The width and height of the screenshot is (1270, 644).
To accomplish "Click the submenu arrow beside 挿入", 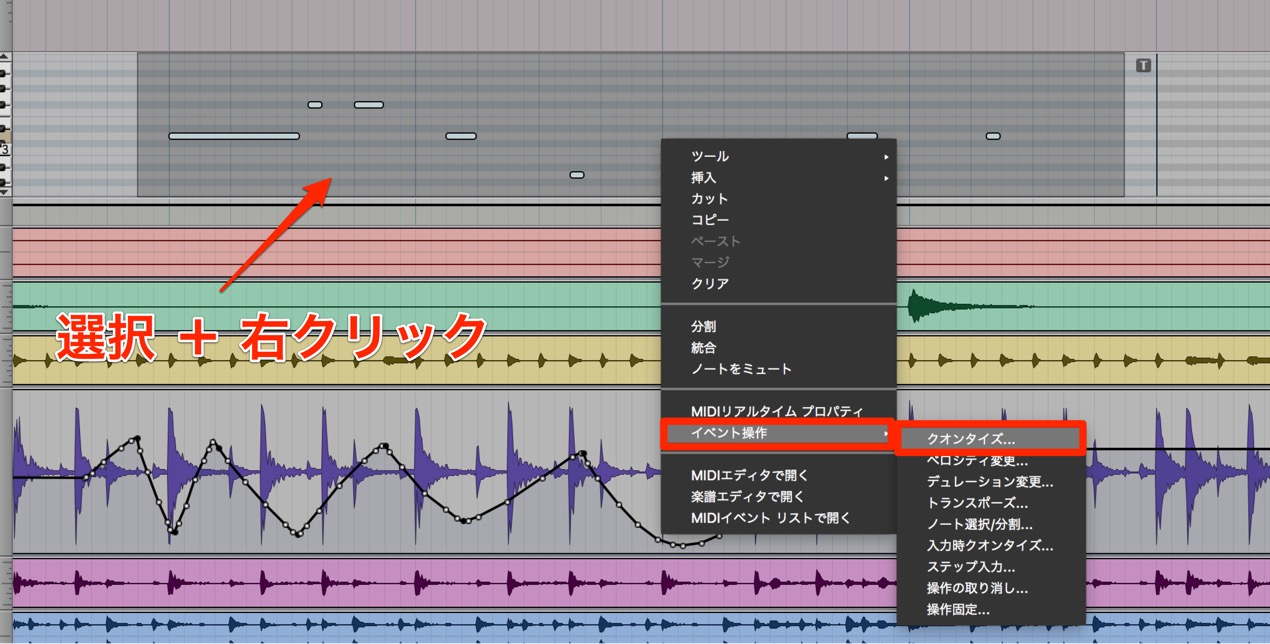I will (x=886, y=178).
